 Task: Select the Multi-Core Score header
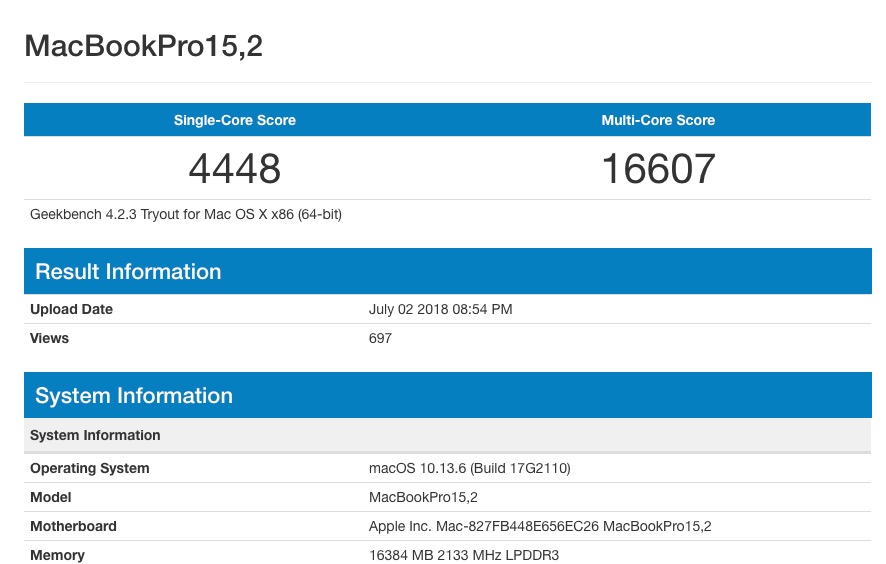point(658,120)
